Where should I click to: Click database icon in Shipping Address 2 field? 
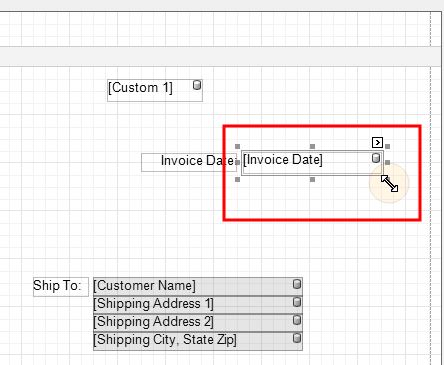coord(297,320)
